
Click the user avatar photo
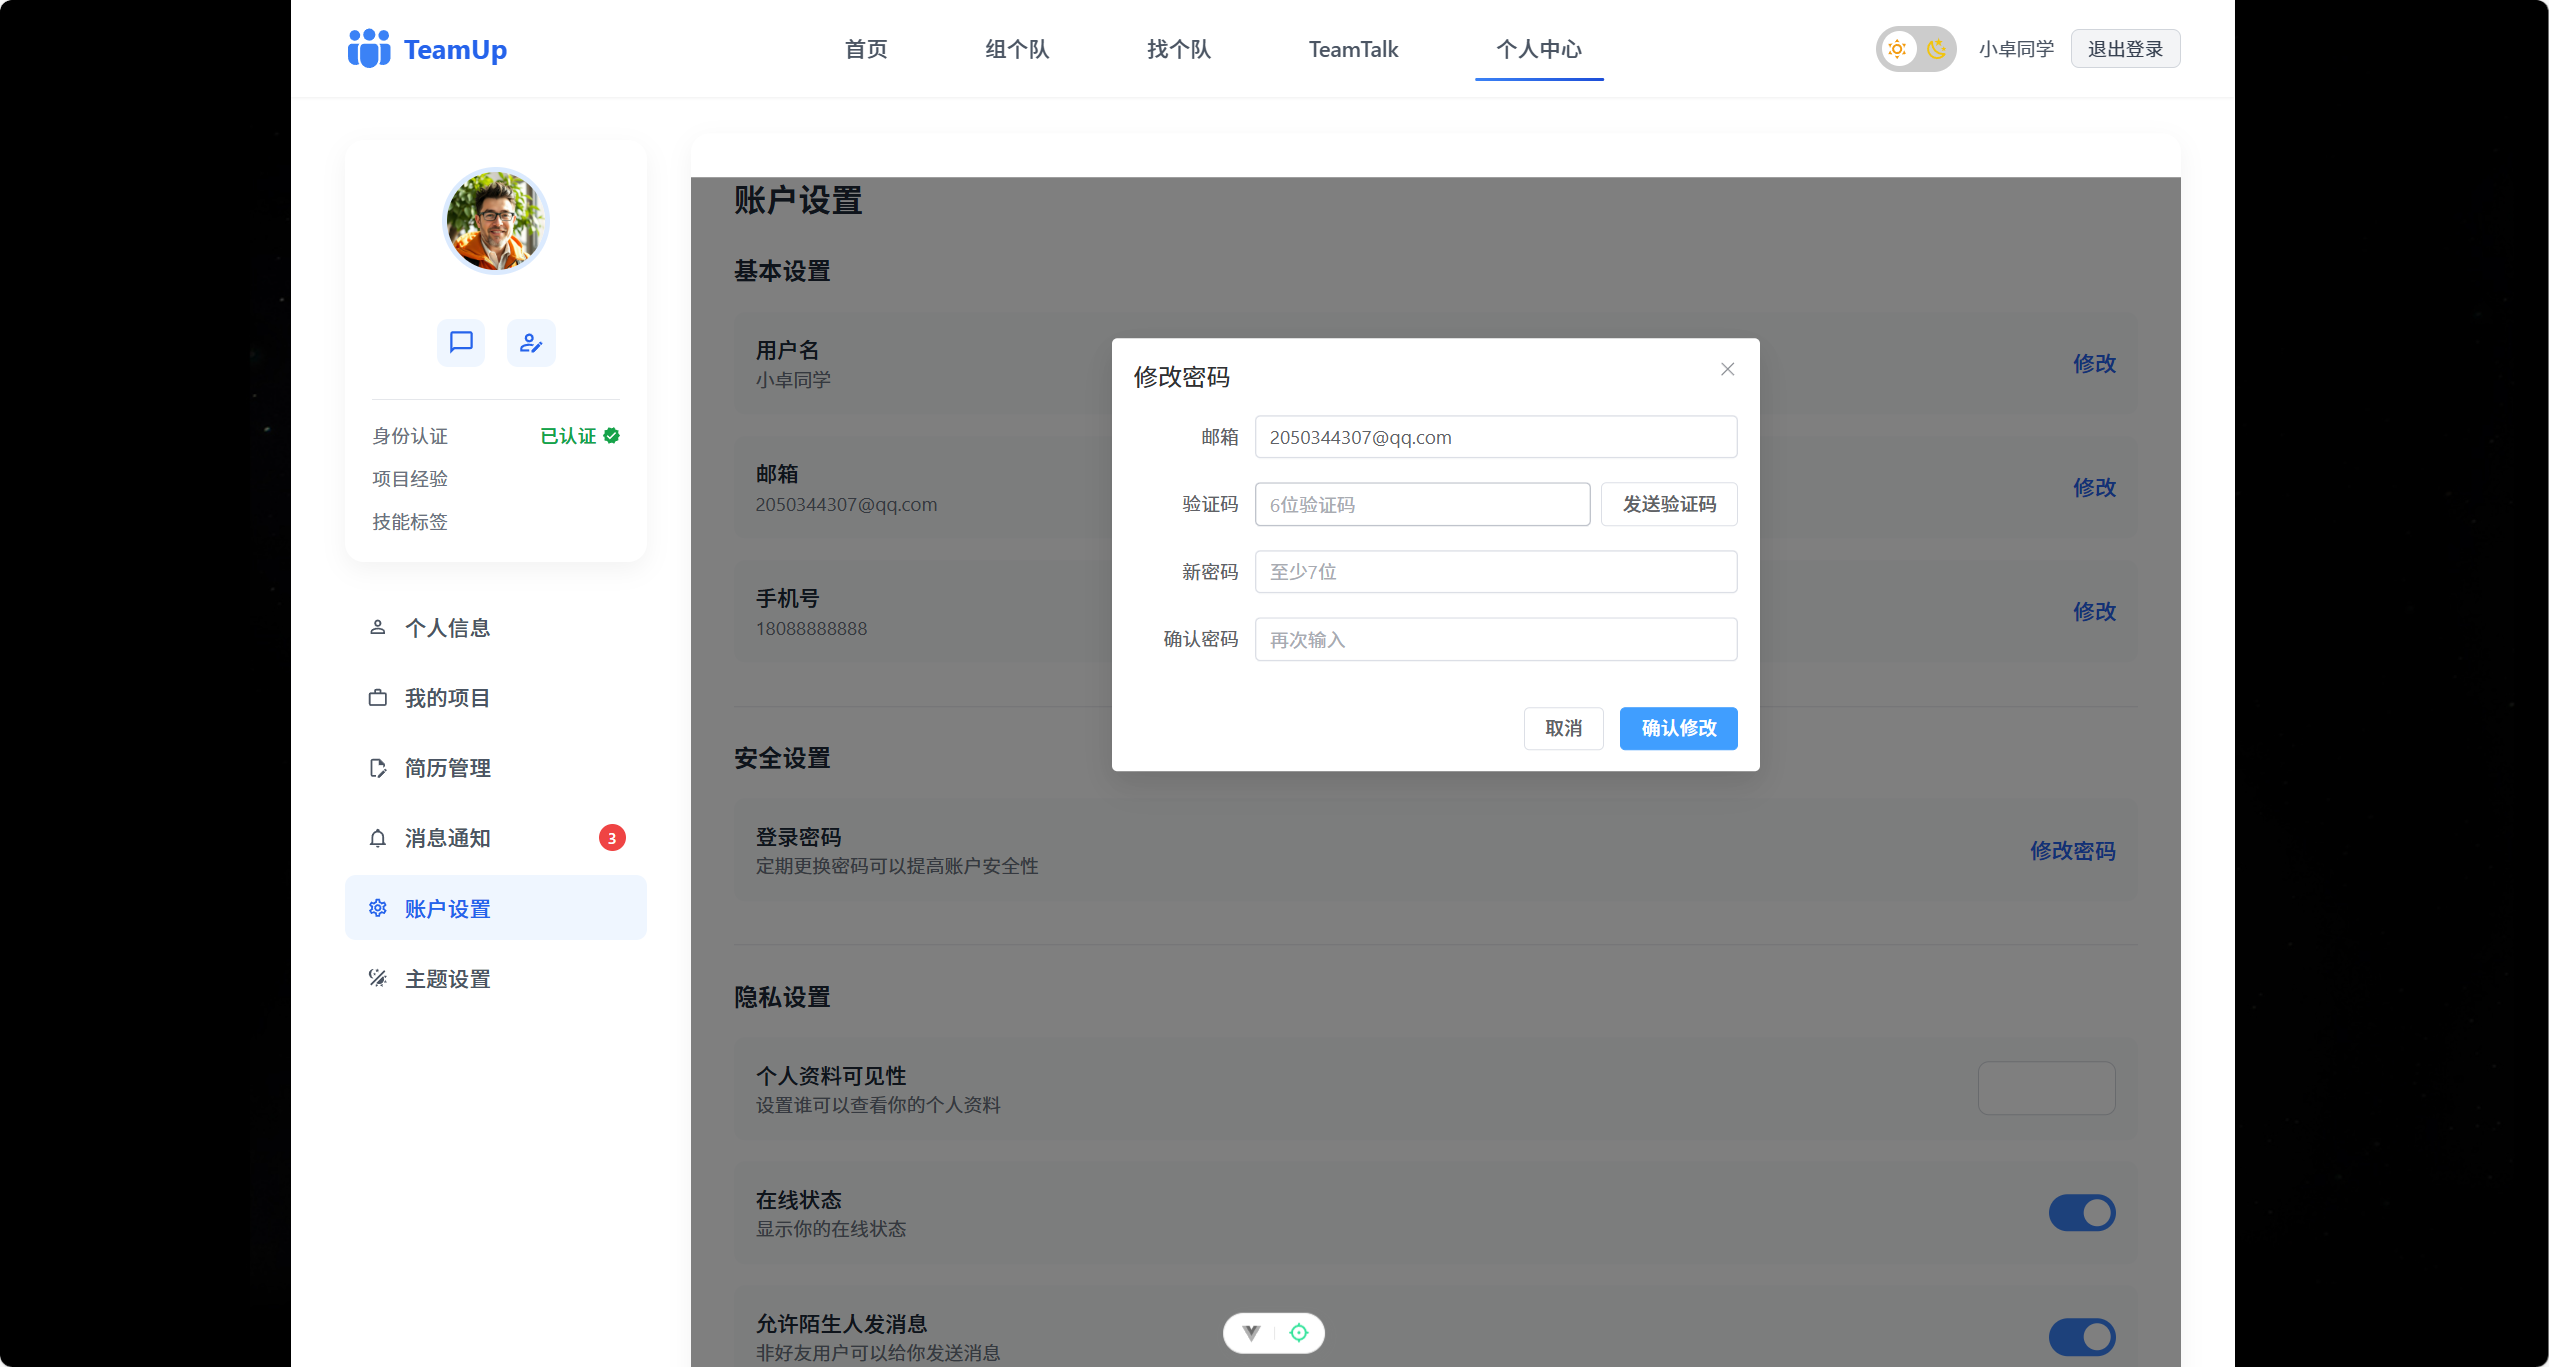click(x=496, y=220)
